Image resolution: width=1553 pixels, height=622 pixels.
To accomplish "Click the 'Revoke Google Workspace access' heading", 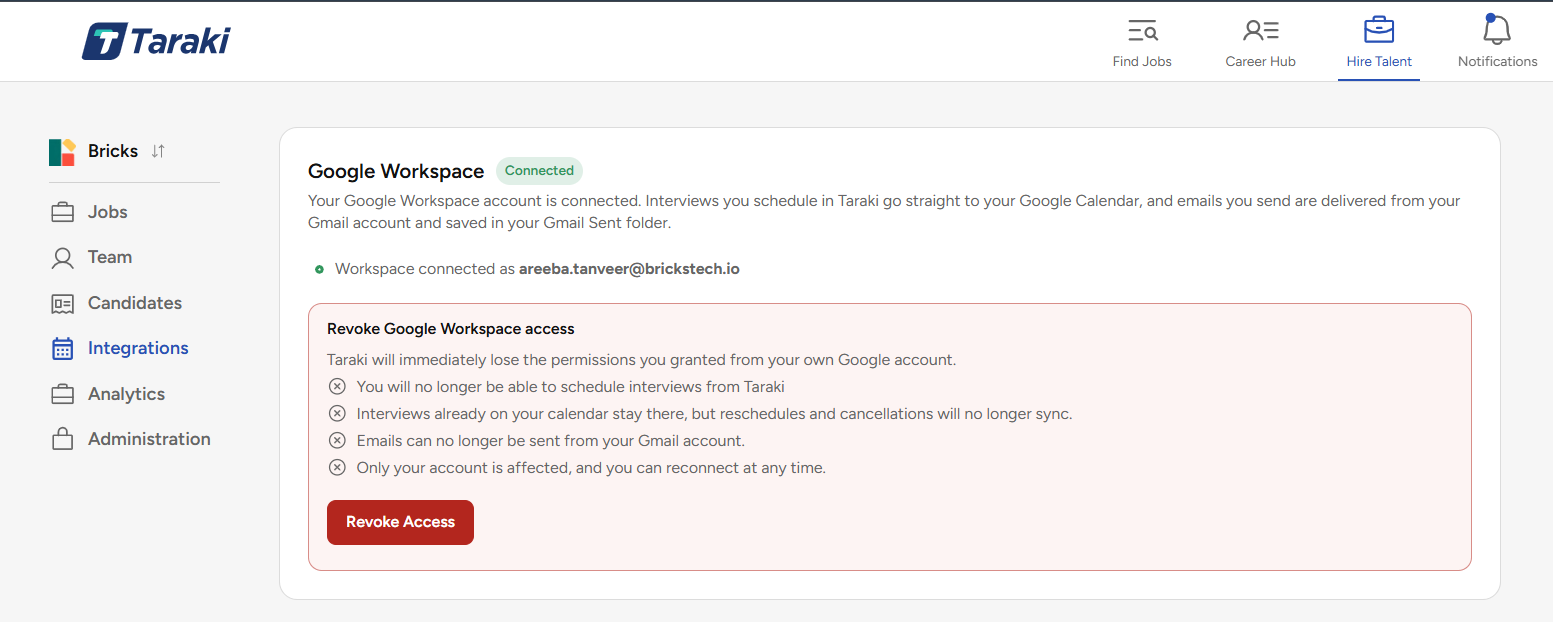I will click(x=451, y=328).
